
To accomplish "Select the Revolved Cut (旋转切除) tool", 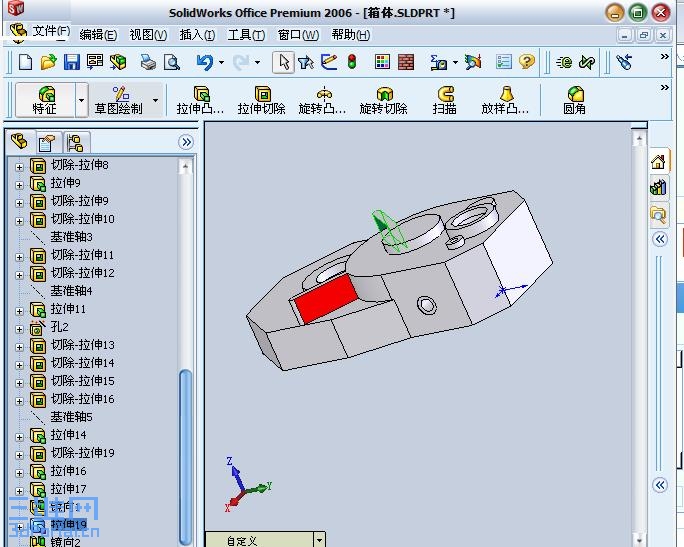I will click(x=383, y=100).
